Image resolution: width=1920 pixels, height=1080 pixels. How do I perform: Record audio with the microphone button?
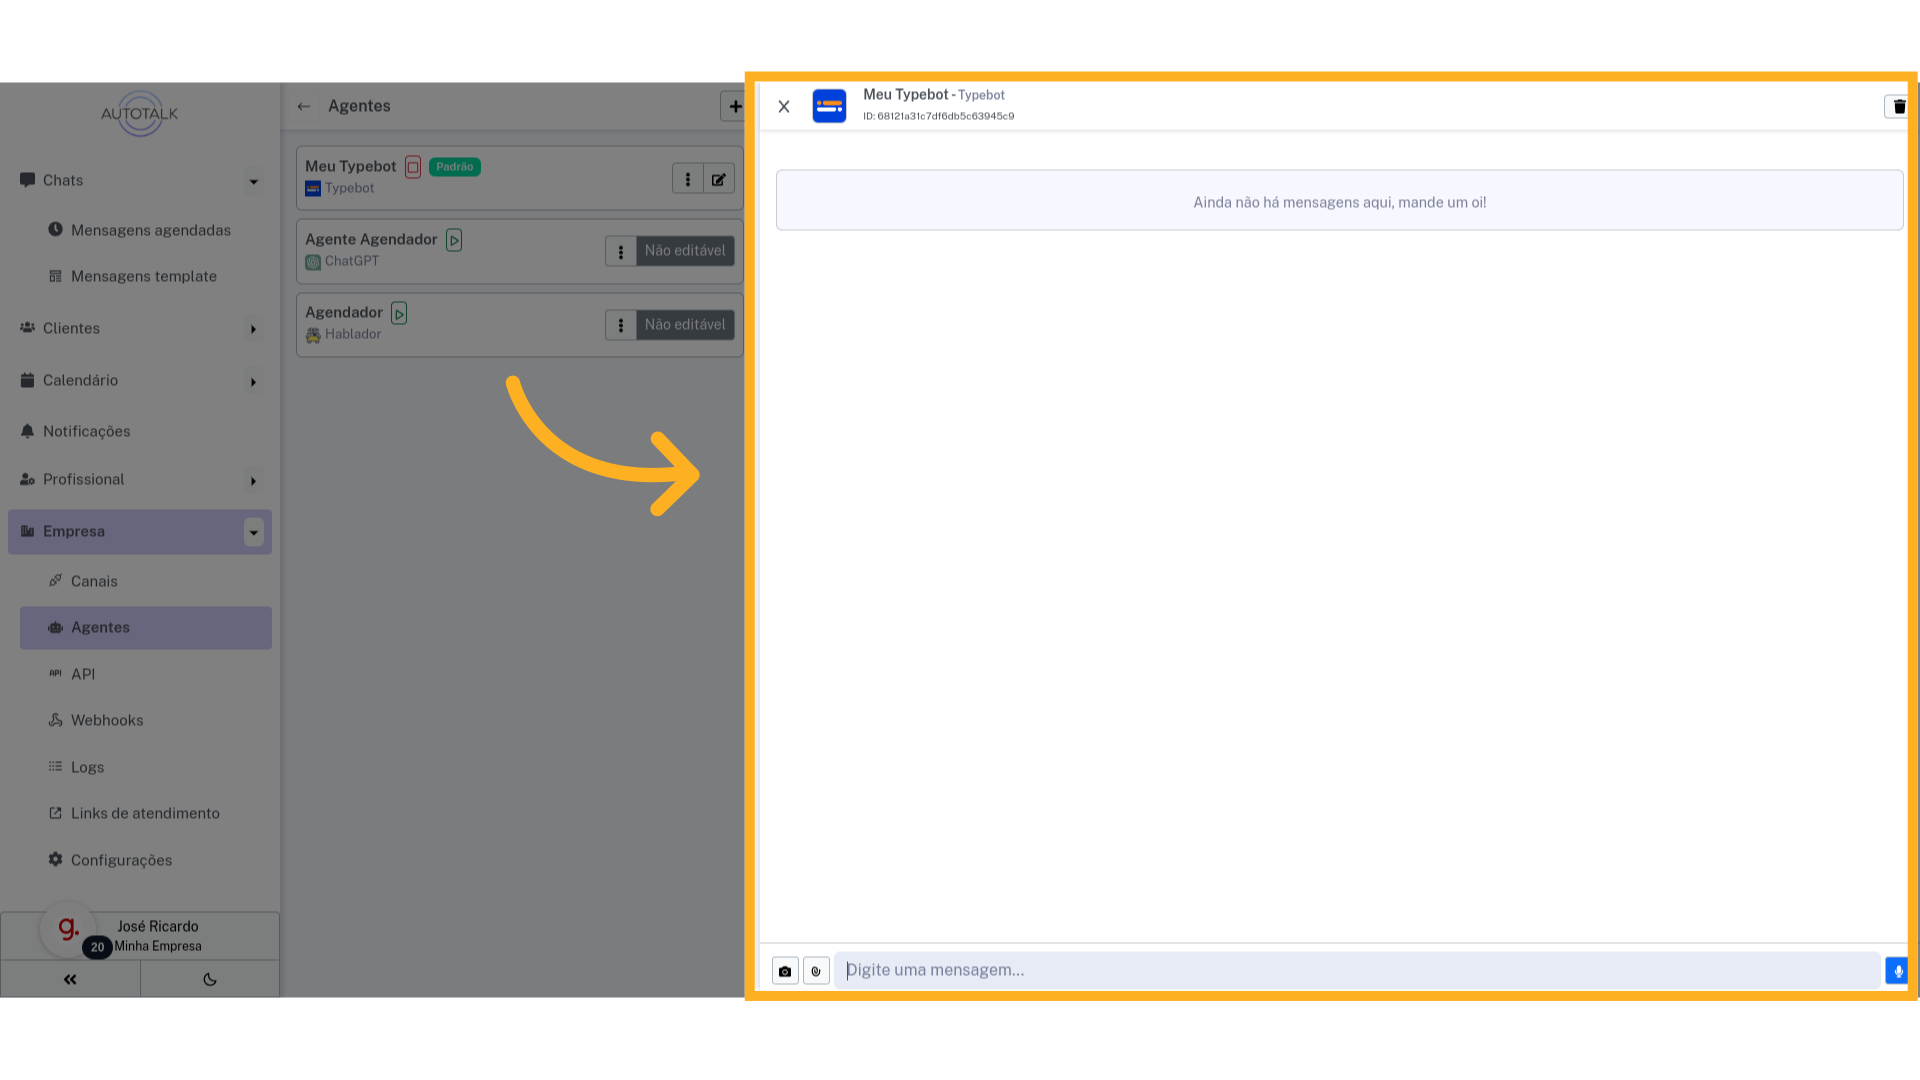point(1897,971)
